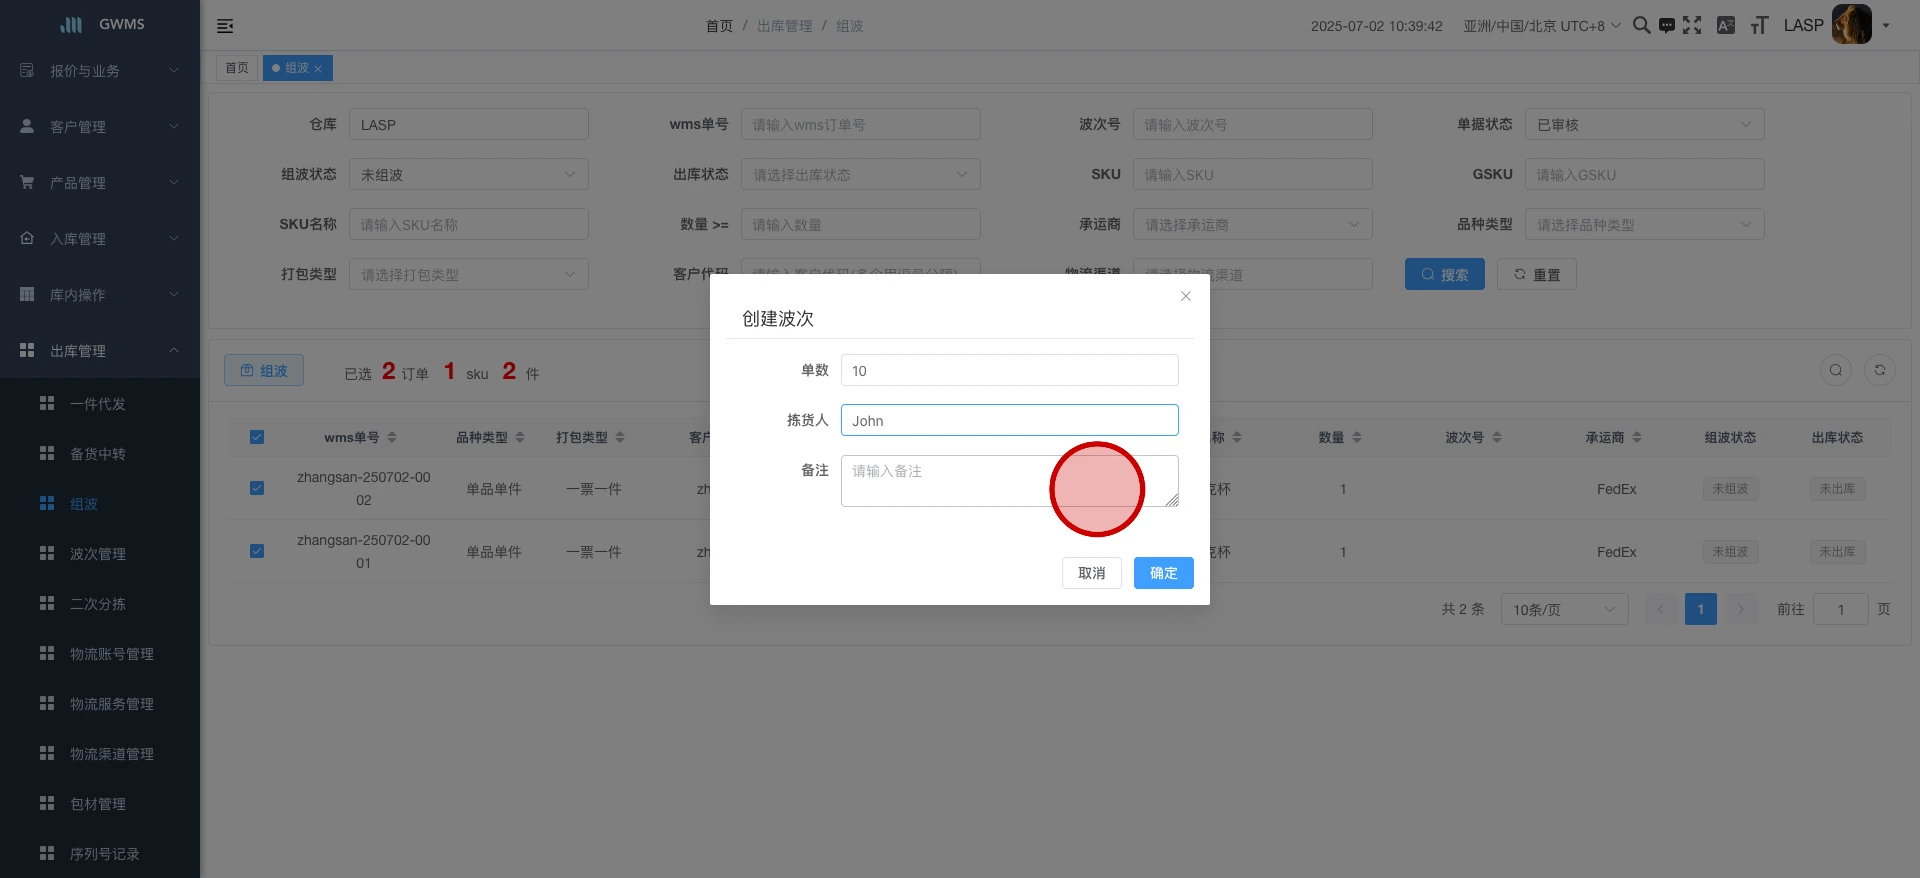
Task: Open the font size adjustment icon
Action: click(x=1759, y=25)
